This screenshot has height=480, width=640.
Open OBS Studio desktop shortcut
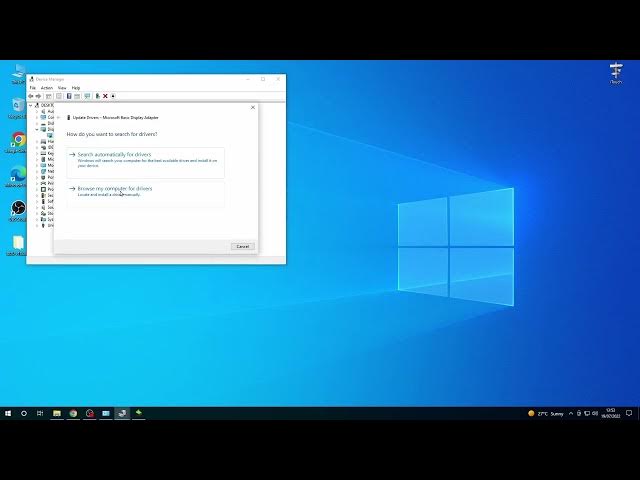pyautogui.click(x=18, y=208)
